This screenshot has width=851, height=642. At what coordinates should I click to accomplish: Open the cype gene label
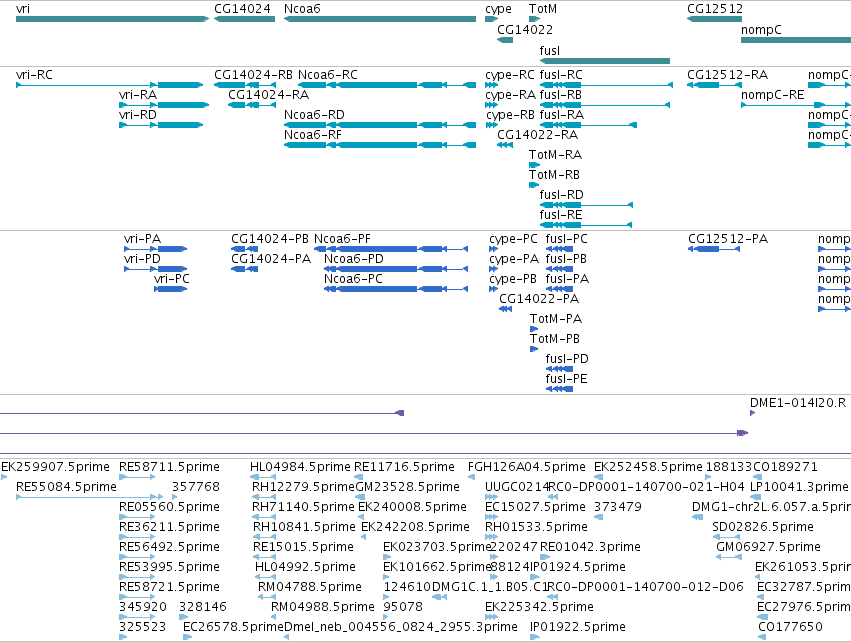click(x=498, y=9)
